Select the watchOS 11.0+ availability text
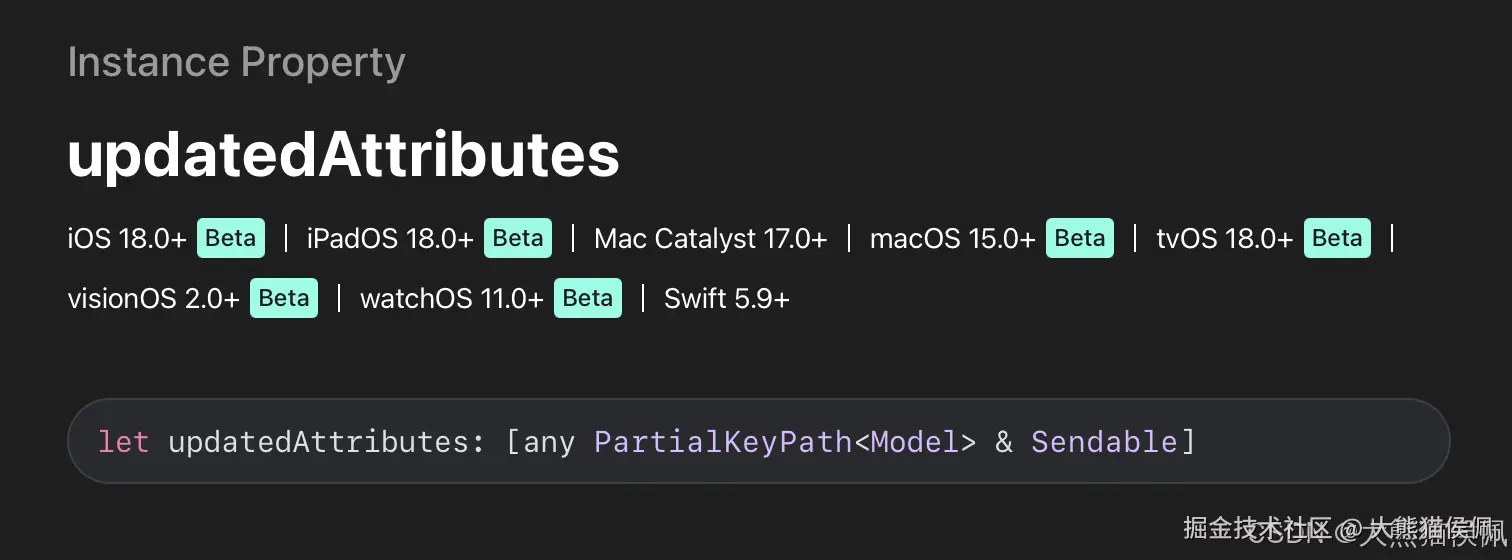The width and height of the screenshot is (1512, 560). pos(452,299)
